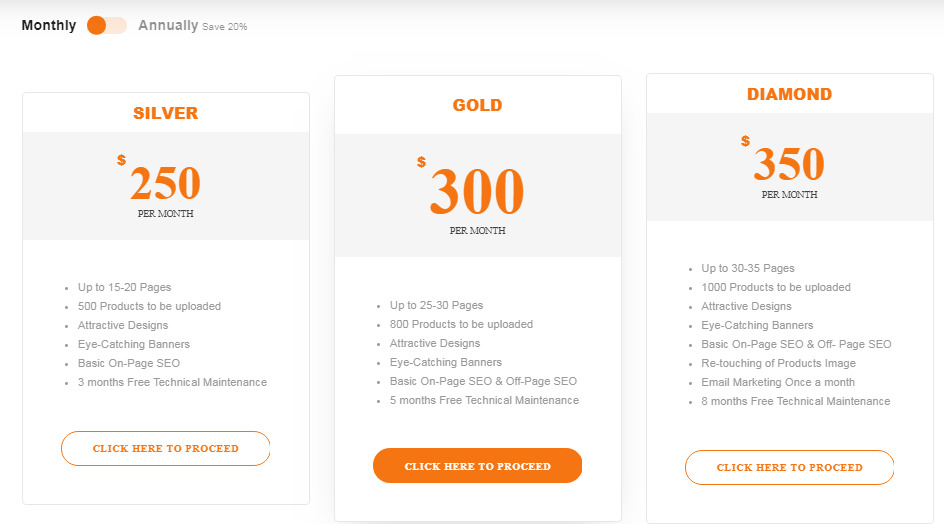Click '5 months Free Technical Maintenance' item

tap(484, 400)
